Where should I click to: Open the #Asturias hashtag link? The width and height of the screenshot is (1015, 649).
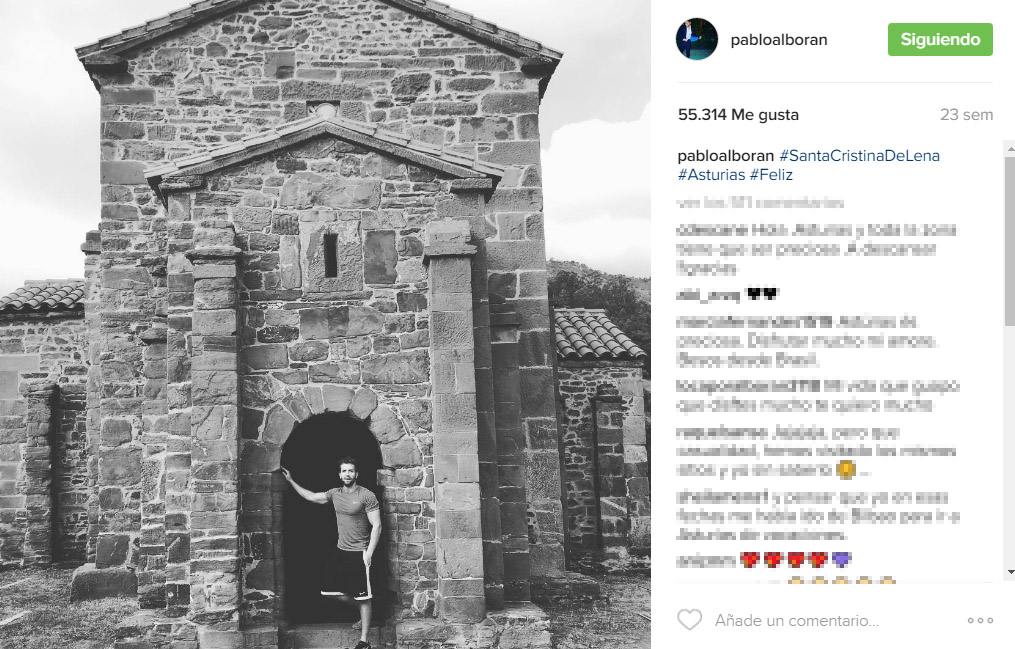(711, 175)
